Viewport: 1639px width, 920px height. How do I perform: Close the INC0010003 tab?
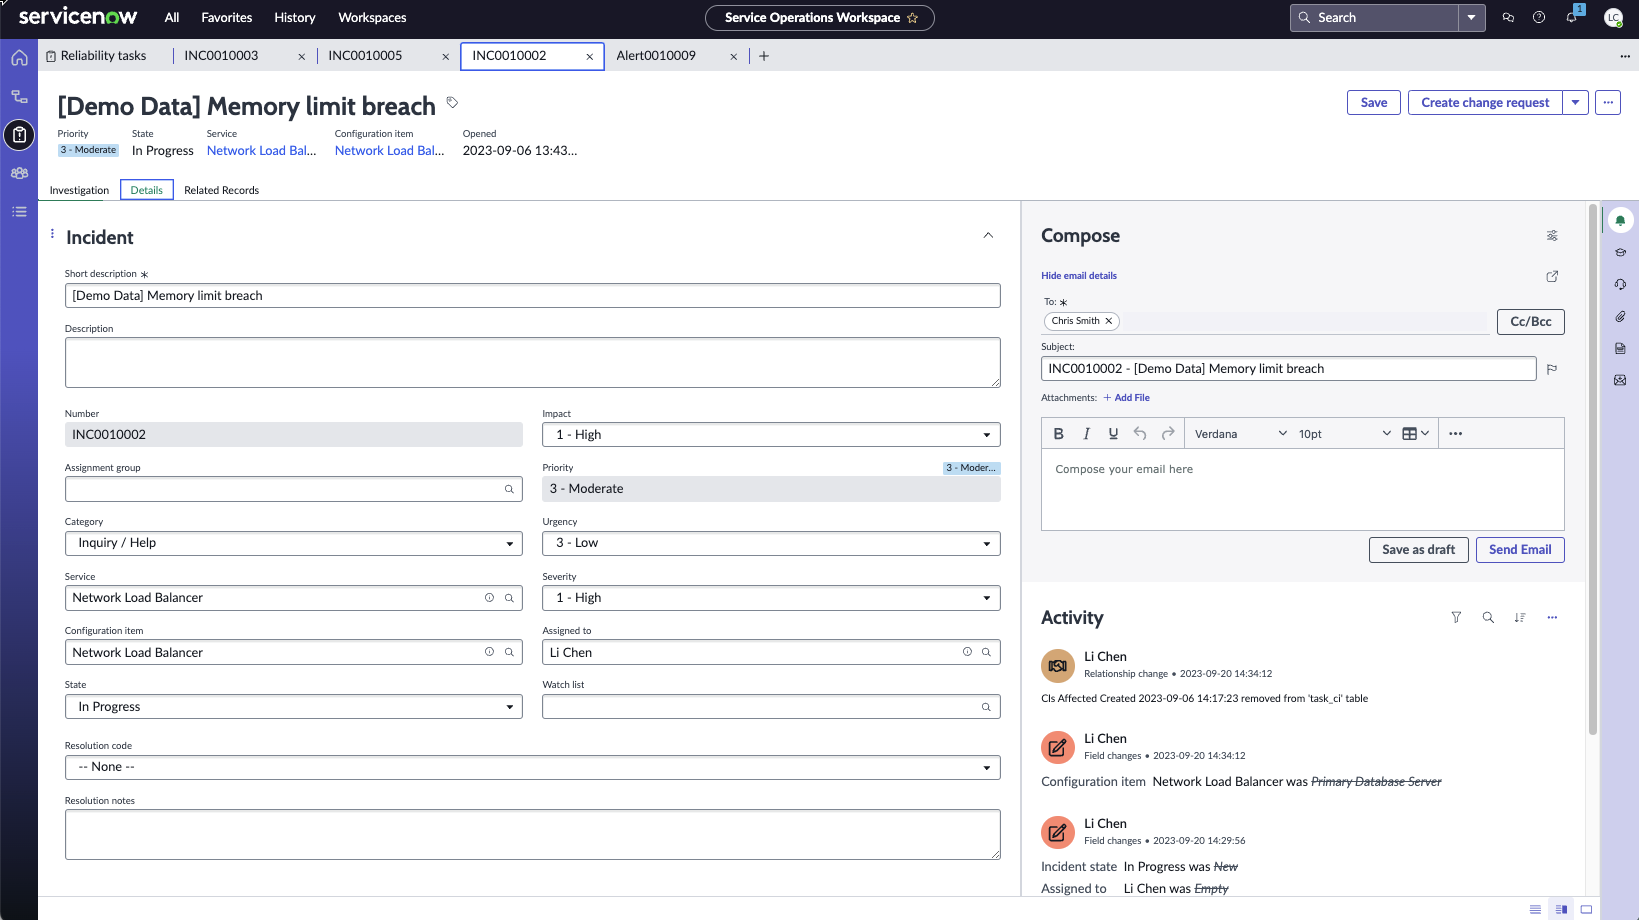(302, 57)
